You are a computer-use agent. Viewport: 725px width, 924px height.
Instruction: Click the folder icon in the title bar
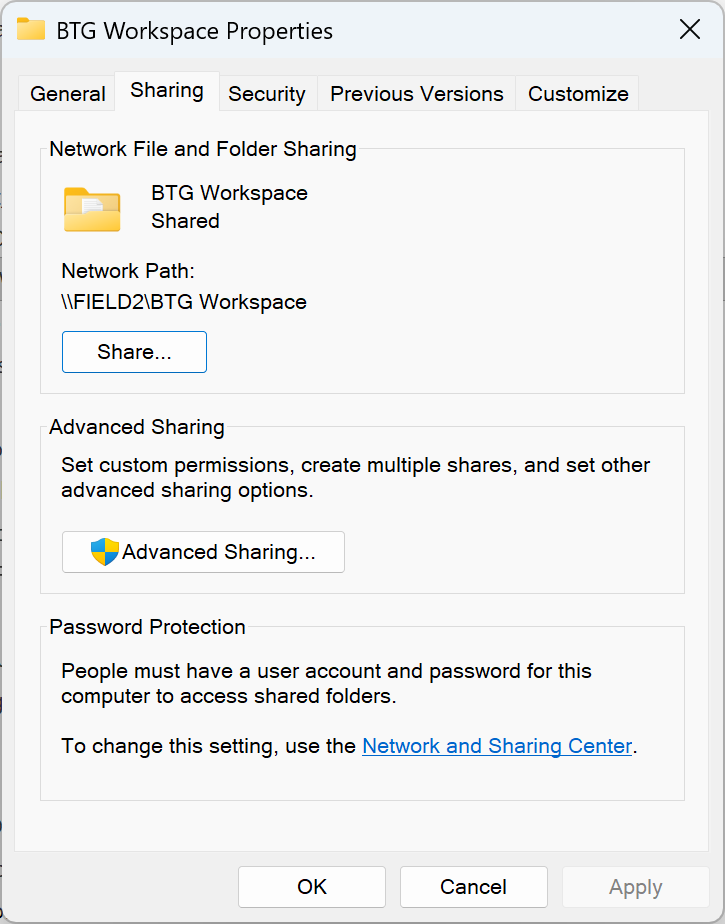31,29
